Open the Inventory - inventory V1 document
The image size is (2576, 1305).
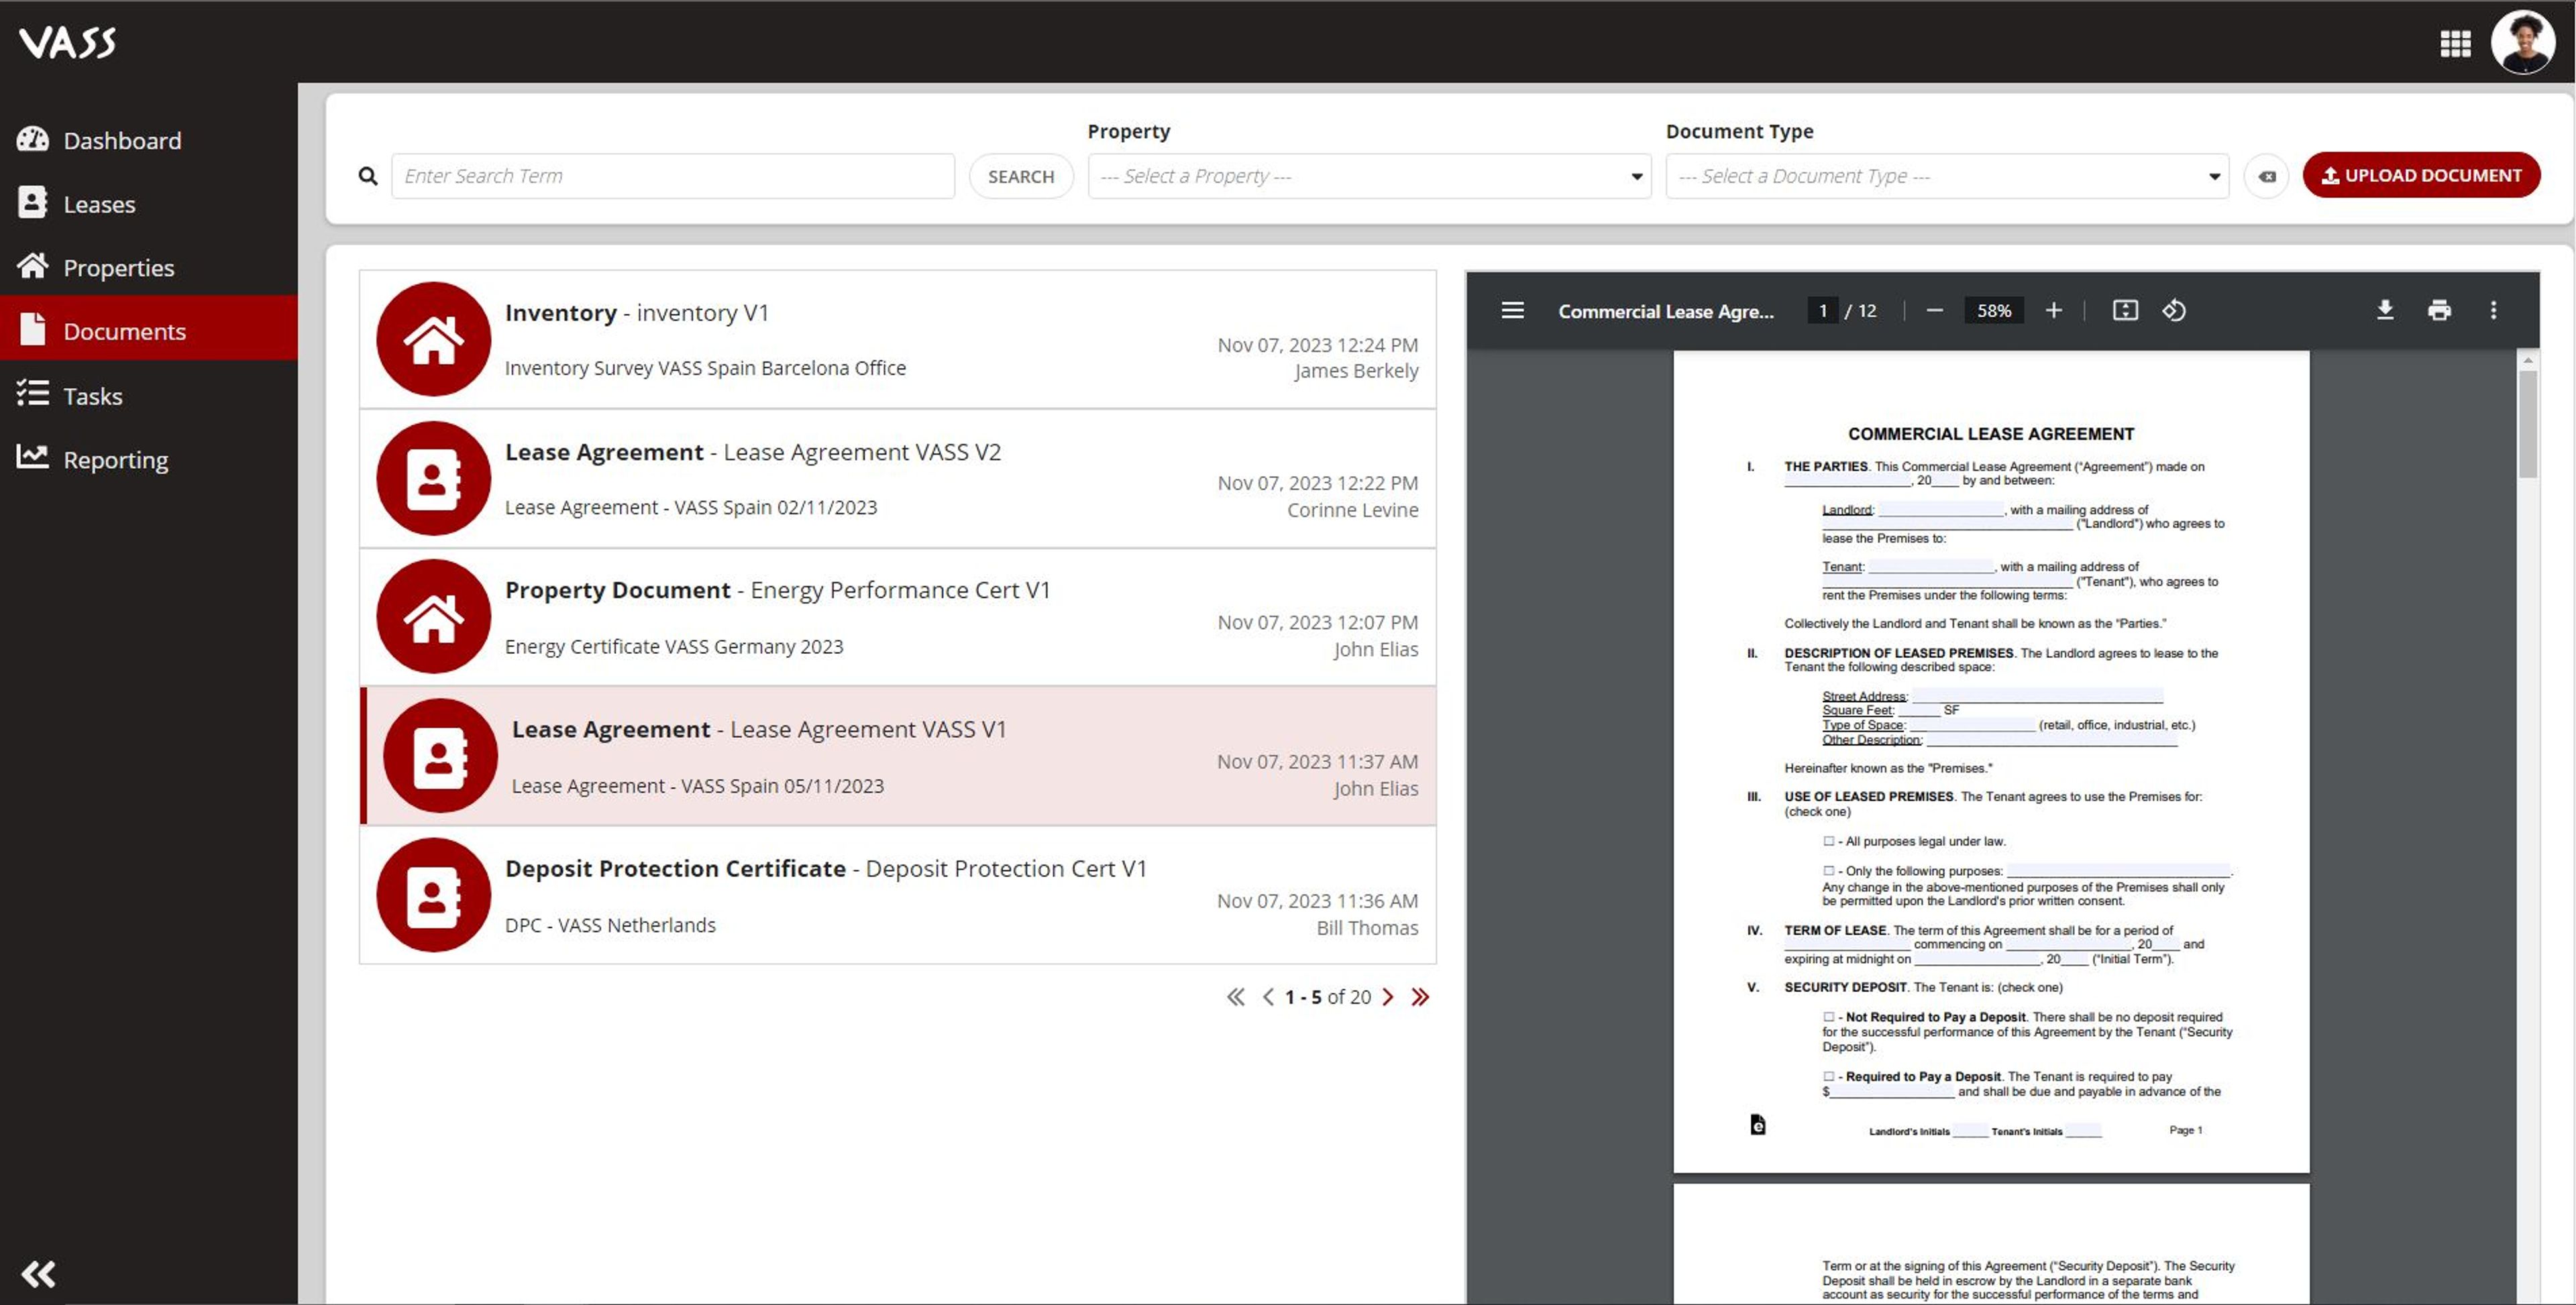coord(637,313)
